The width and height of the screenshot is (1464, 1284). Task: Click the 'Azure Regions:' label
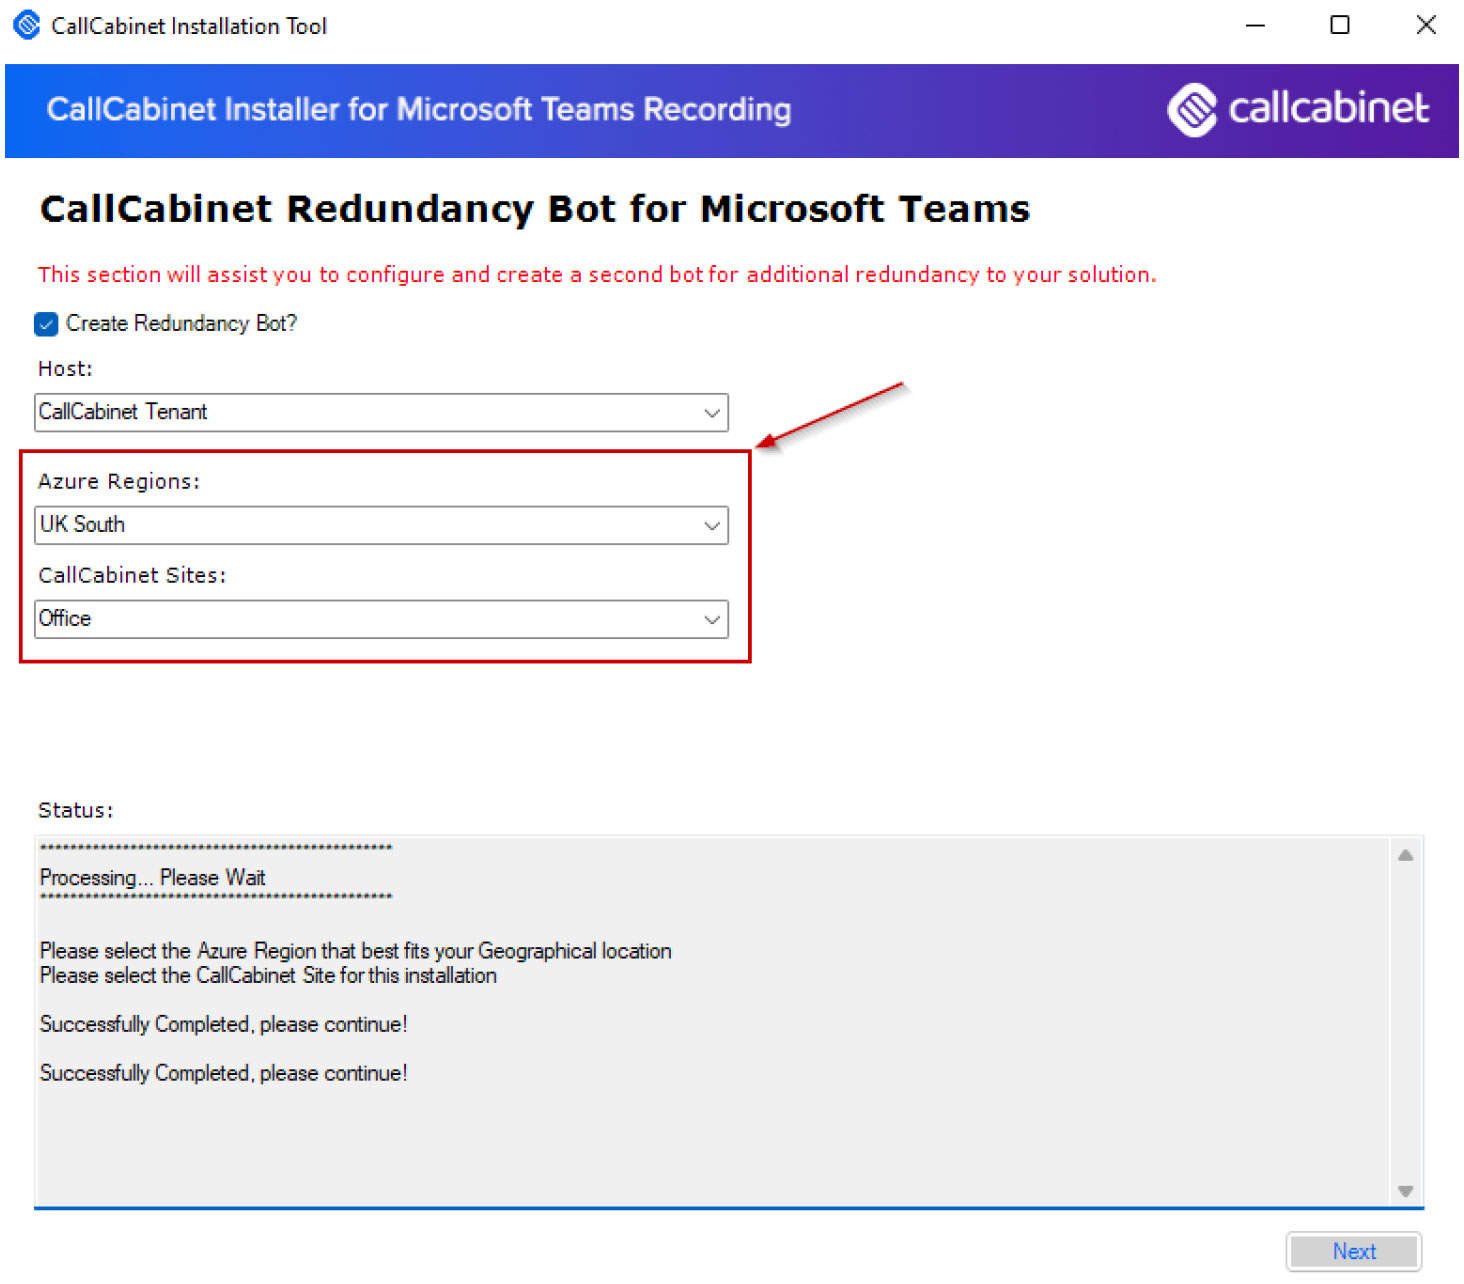(x=119, y=482)
